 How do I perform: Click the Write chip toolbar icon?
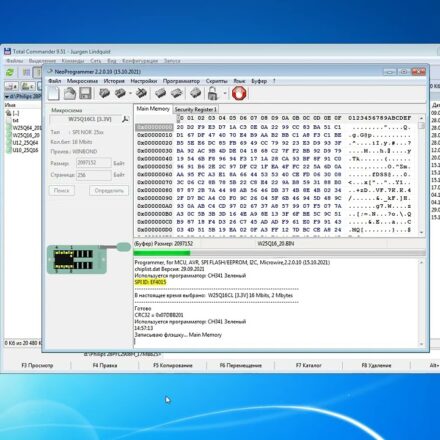120,93
